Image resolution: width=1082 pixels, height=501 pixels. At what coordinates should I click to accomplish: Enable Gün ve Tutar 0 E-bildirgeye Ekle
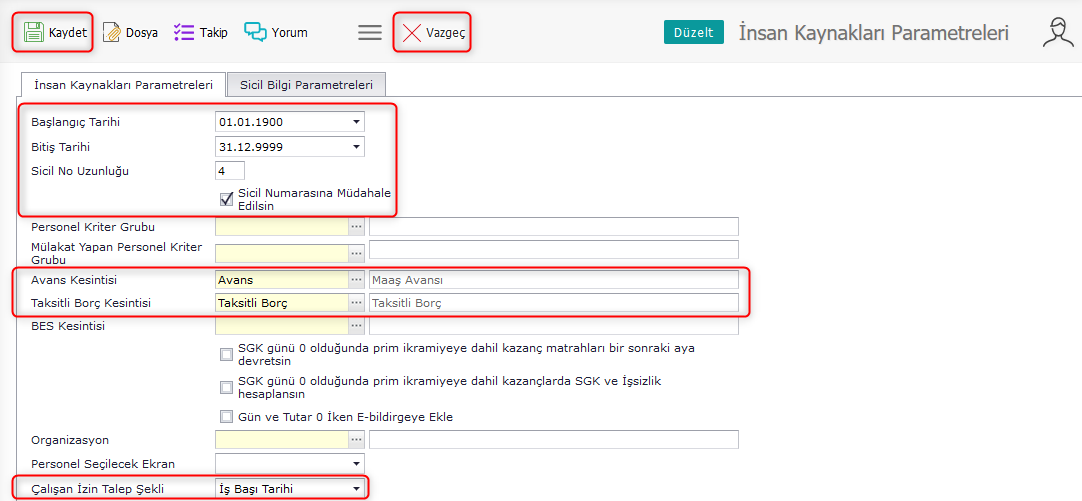click(226, 417)
